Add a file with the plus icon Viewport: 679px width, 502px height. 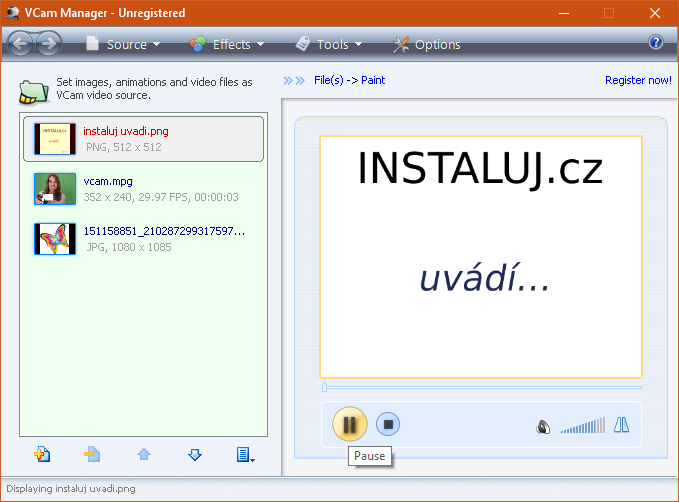[x=42, y=454]
